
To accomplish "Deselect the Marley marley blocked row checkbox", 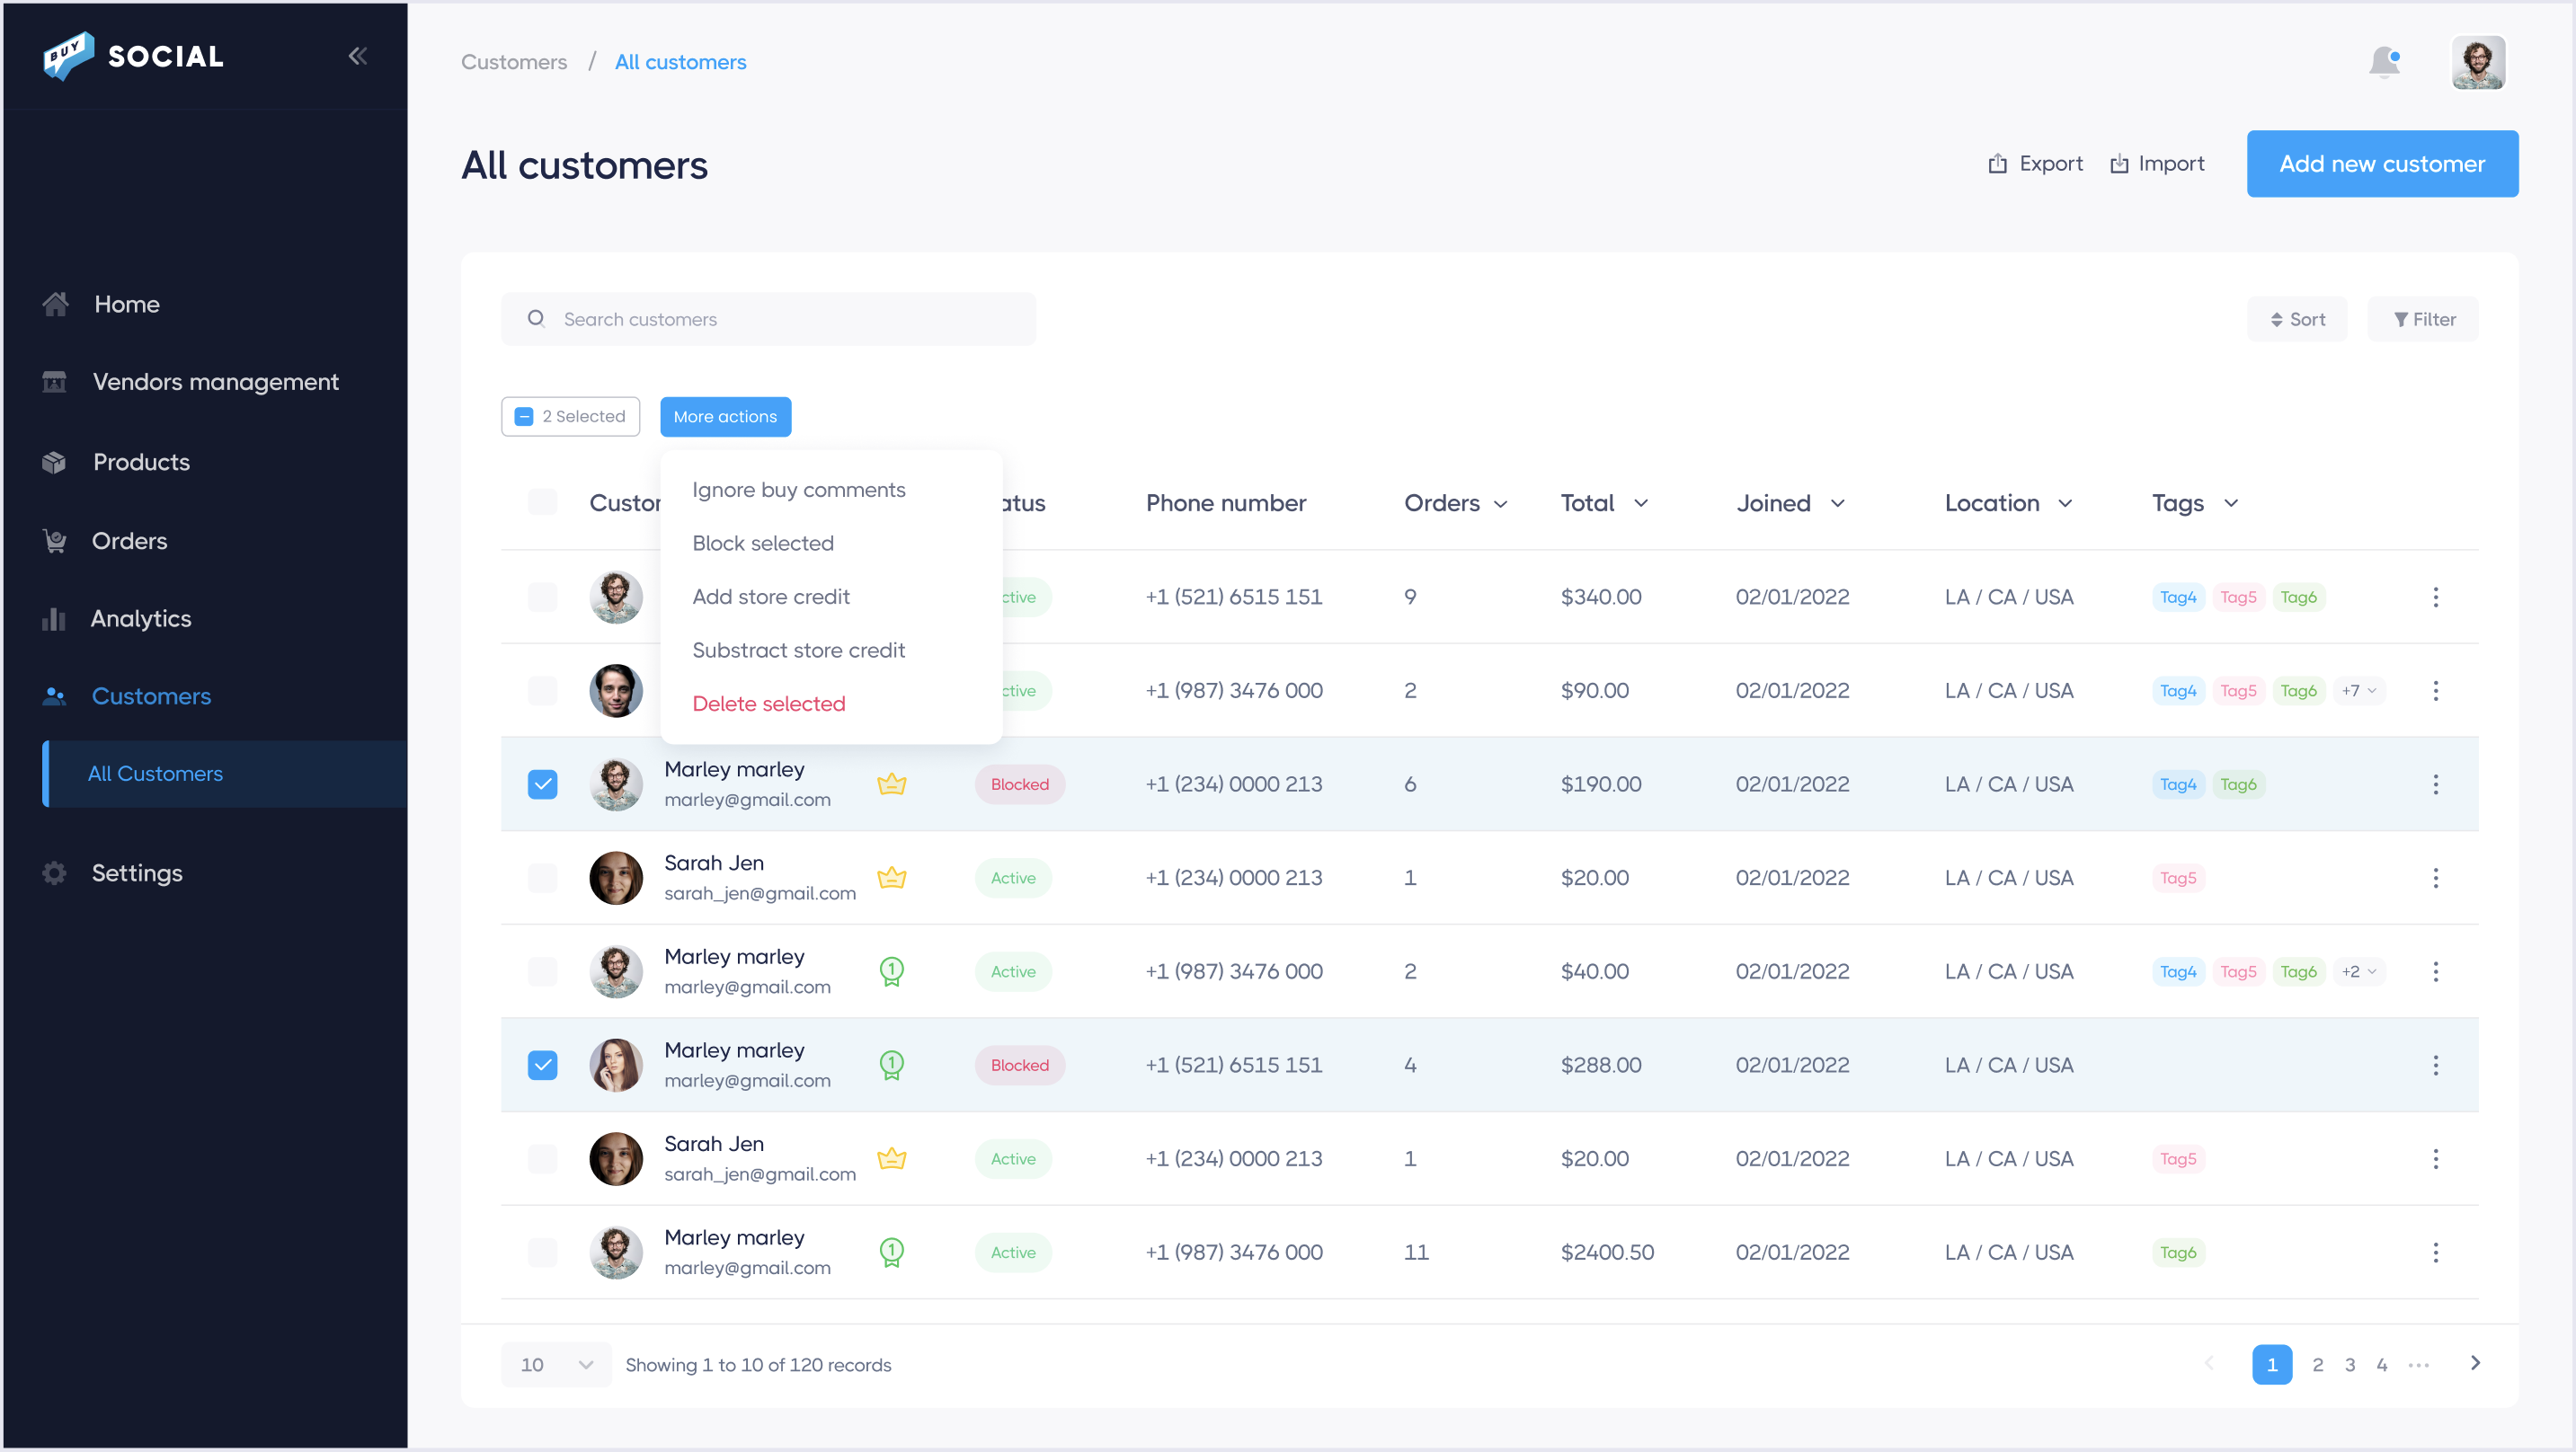I will click(x=542, y=784).
